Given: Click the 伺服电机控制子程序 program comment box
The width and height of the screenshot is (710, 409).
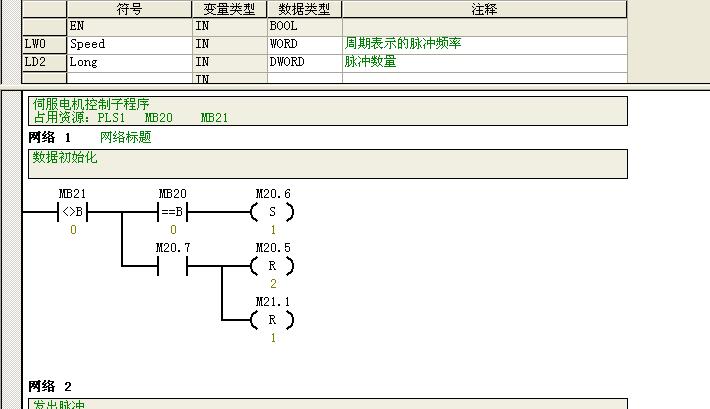Looking at the screenshot, I should [329, 110].
